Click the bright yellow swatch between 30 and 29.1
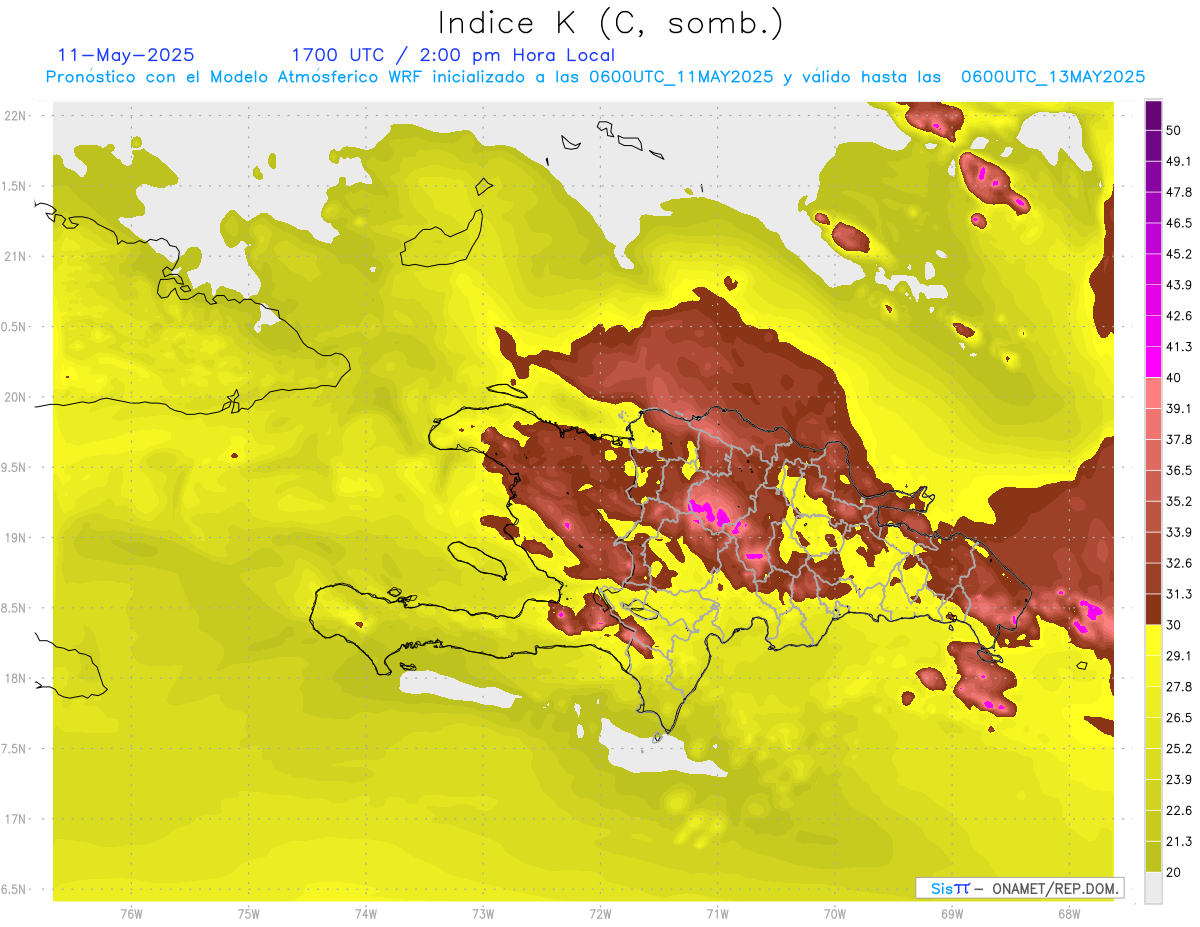Image resolution: width=1200 pixels, height=927 pixels. tap(1153, 640)
